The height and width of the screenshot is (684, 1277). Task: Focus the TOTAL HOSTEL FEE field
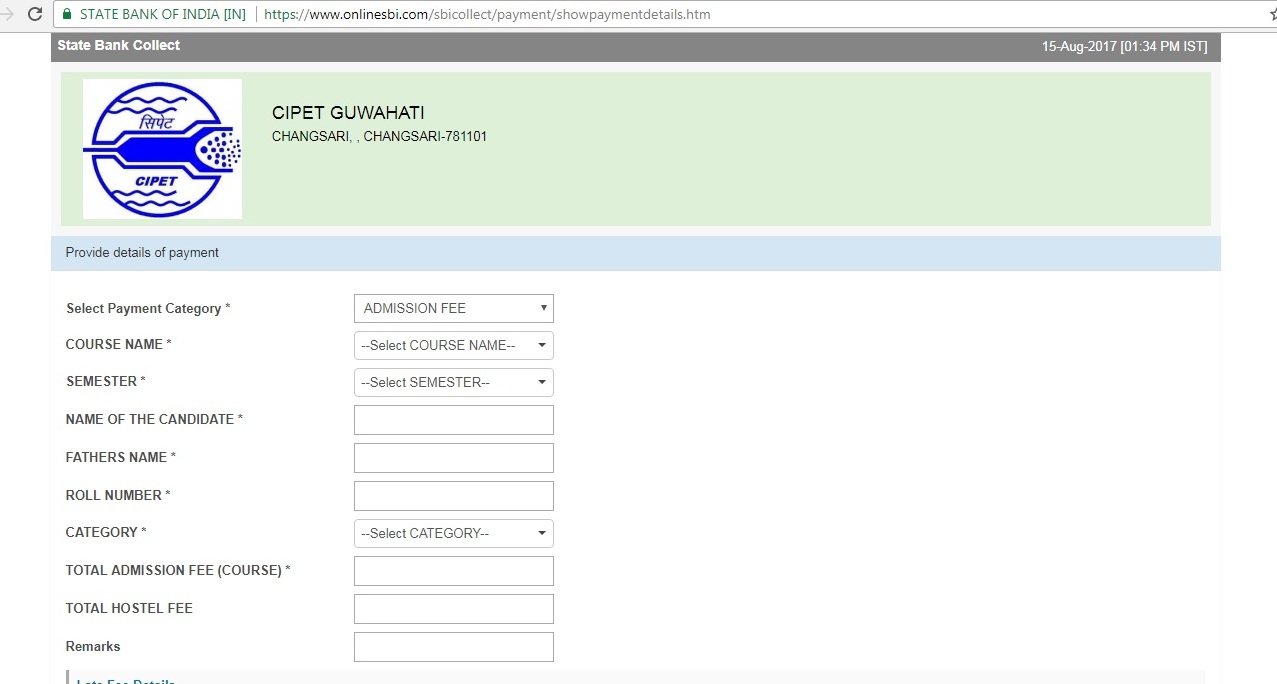click(454, 609)
